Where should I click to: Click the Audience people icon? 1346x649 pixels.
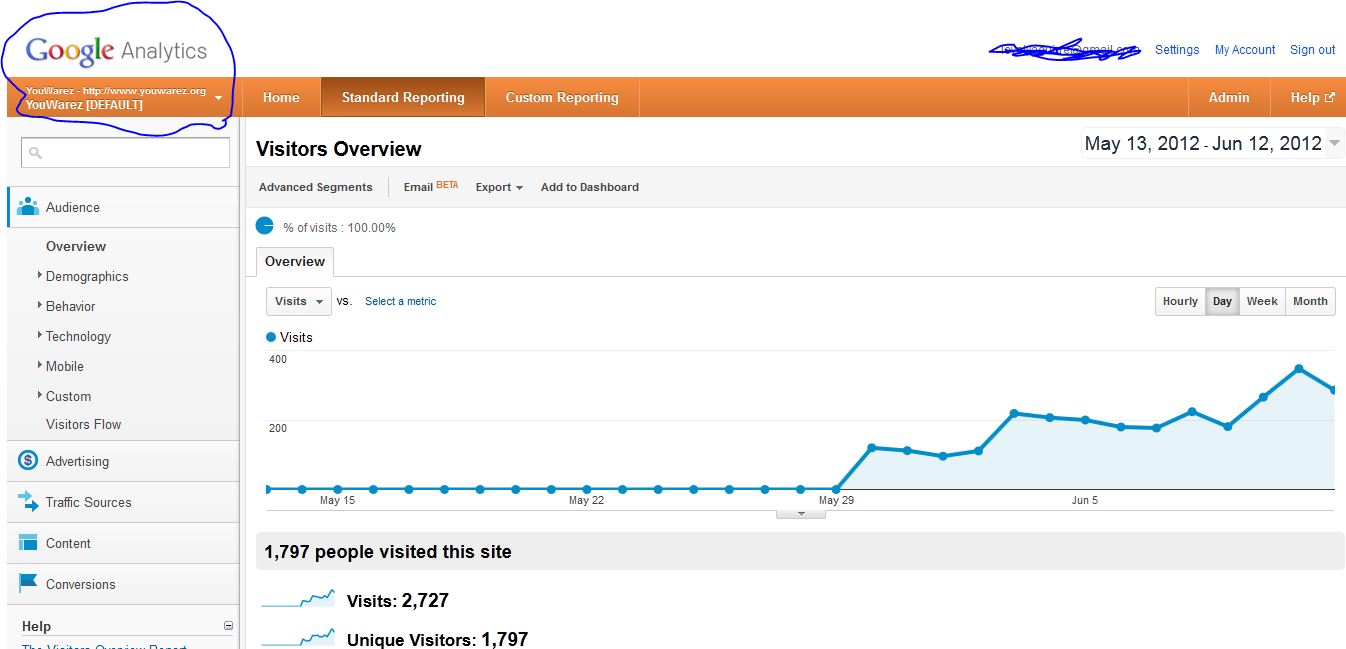tap(28, 207)
